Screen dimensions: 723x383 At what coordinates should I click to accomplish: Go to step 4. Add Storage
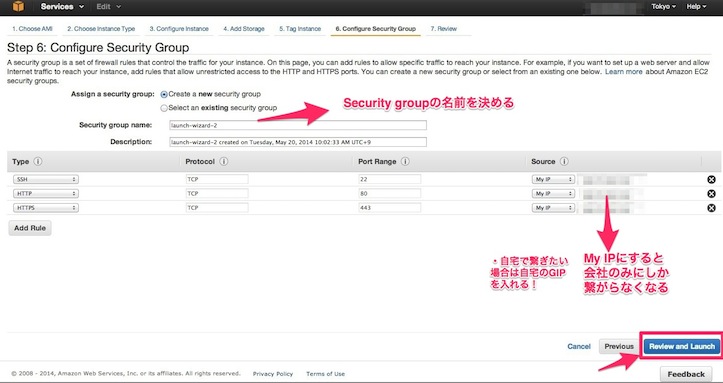[244, 29]
